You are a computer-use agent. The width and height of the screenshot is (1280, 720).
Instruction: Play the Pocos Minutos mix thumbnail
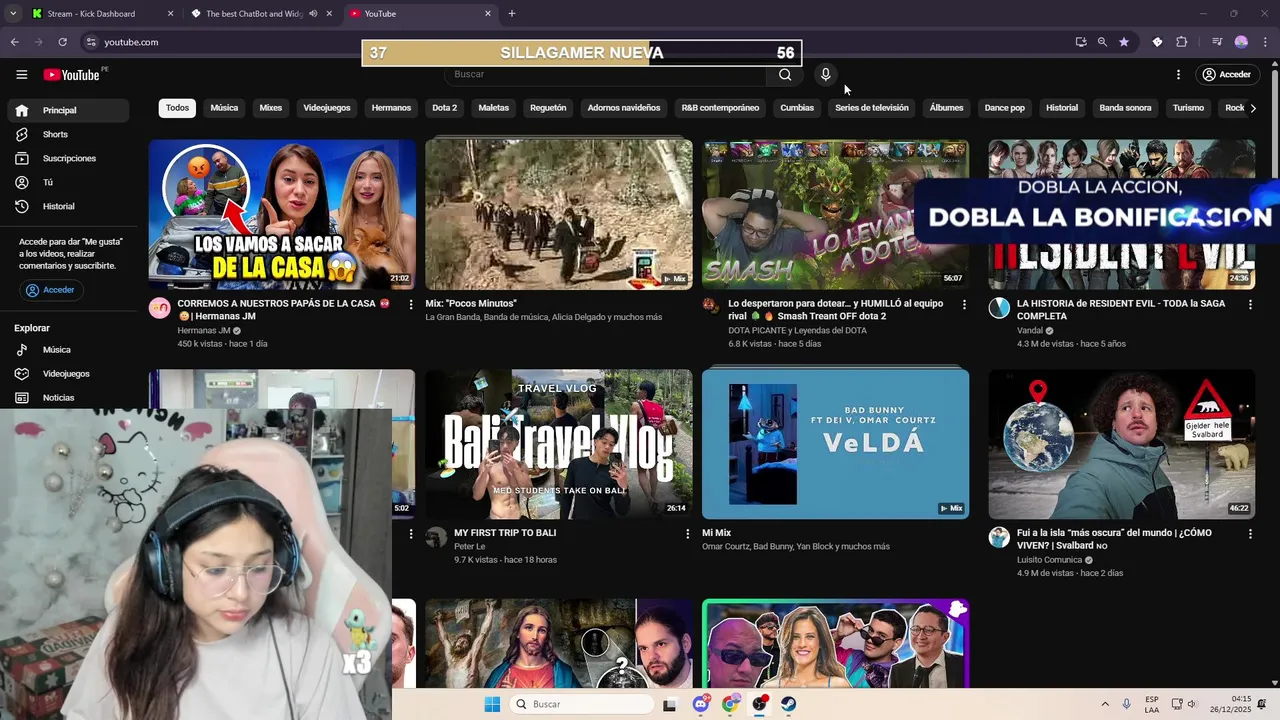[559, 215]
